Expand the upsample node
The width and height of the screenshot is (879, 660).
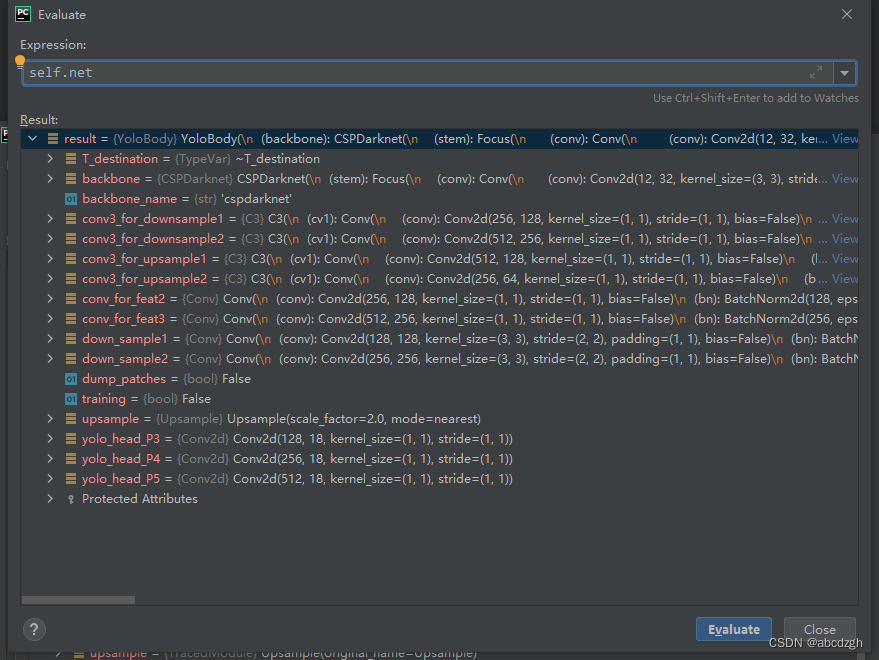50,419
